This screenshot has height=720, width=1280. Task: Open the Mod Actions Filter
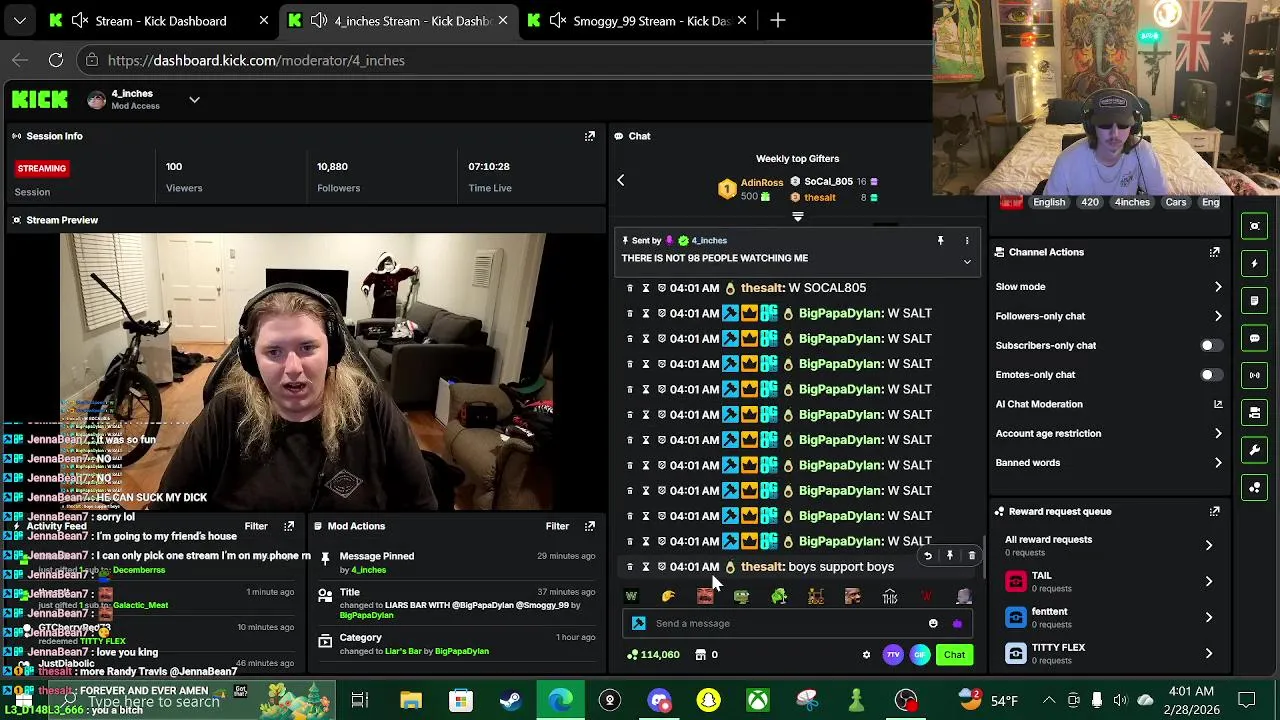557,526
